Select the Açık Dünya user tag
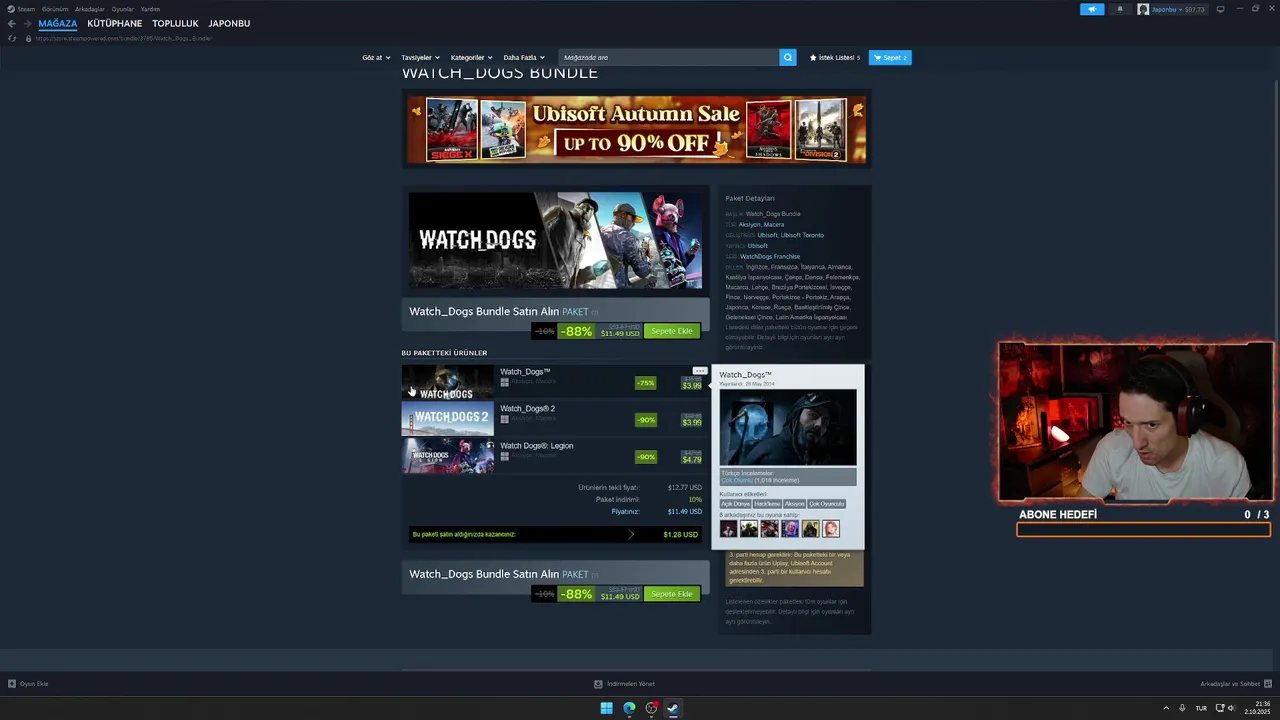This screenshot has height=720, width=1280. tap(736, 504)
